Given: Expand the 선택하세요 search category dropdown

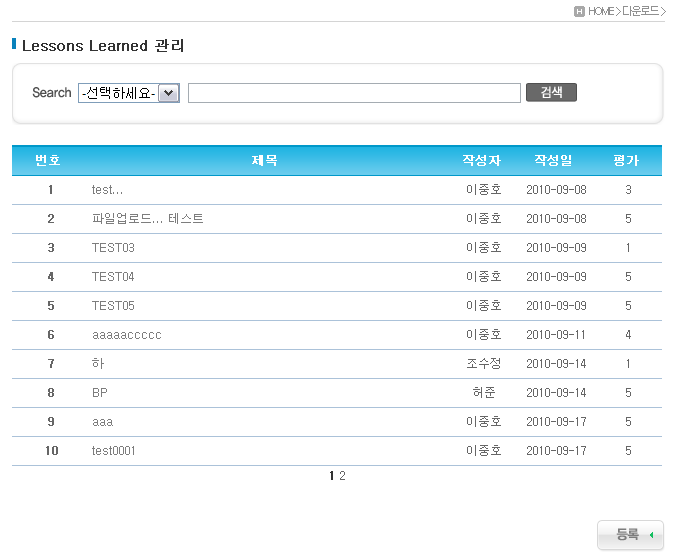Looking at the screenshot, I should [x=129, y=93].
